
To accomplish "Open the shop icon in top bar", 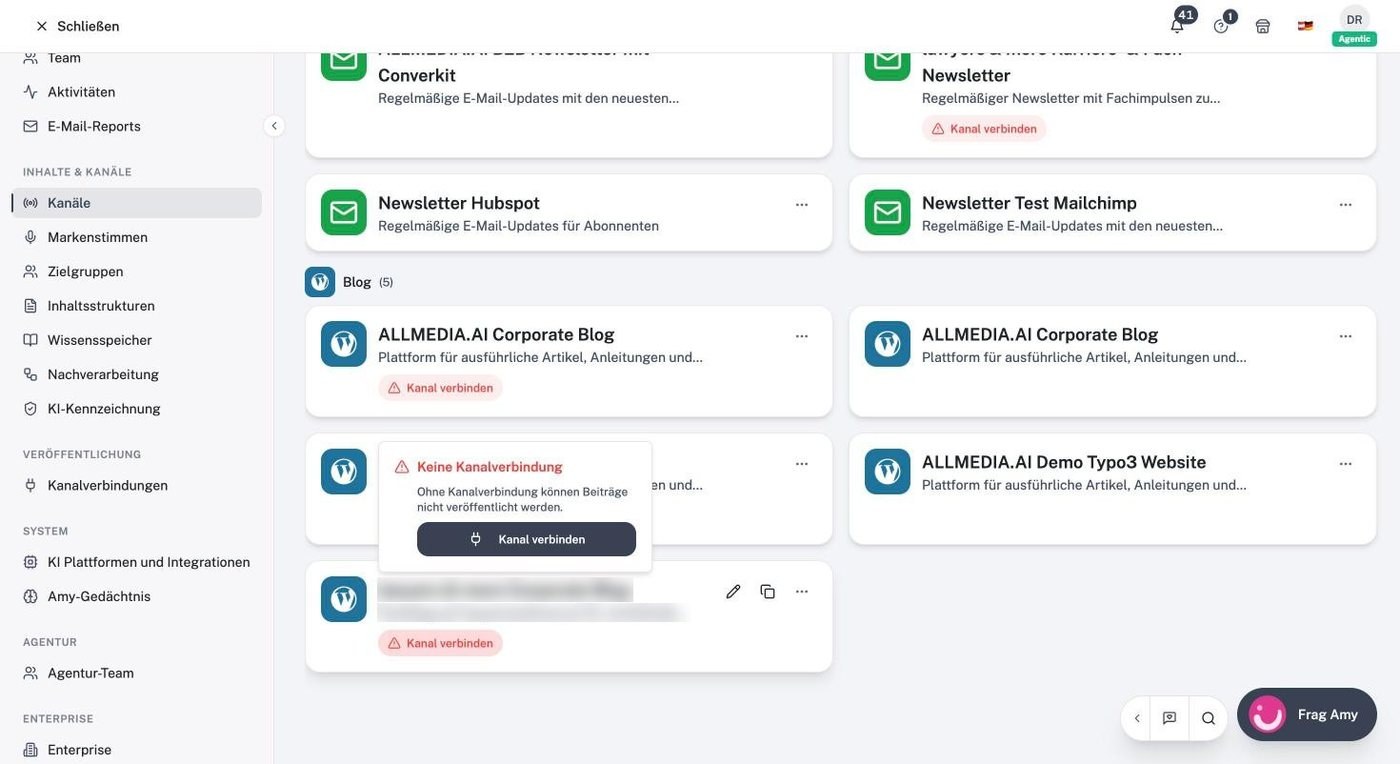I will (x=1263, y=26).
